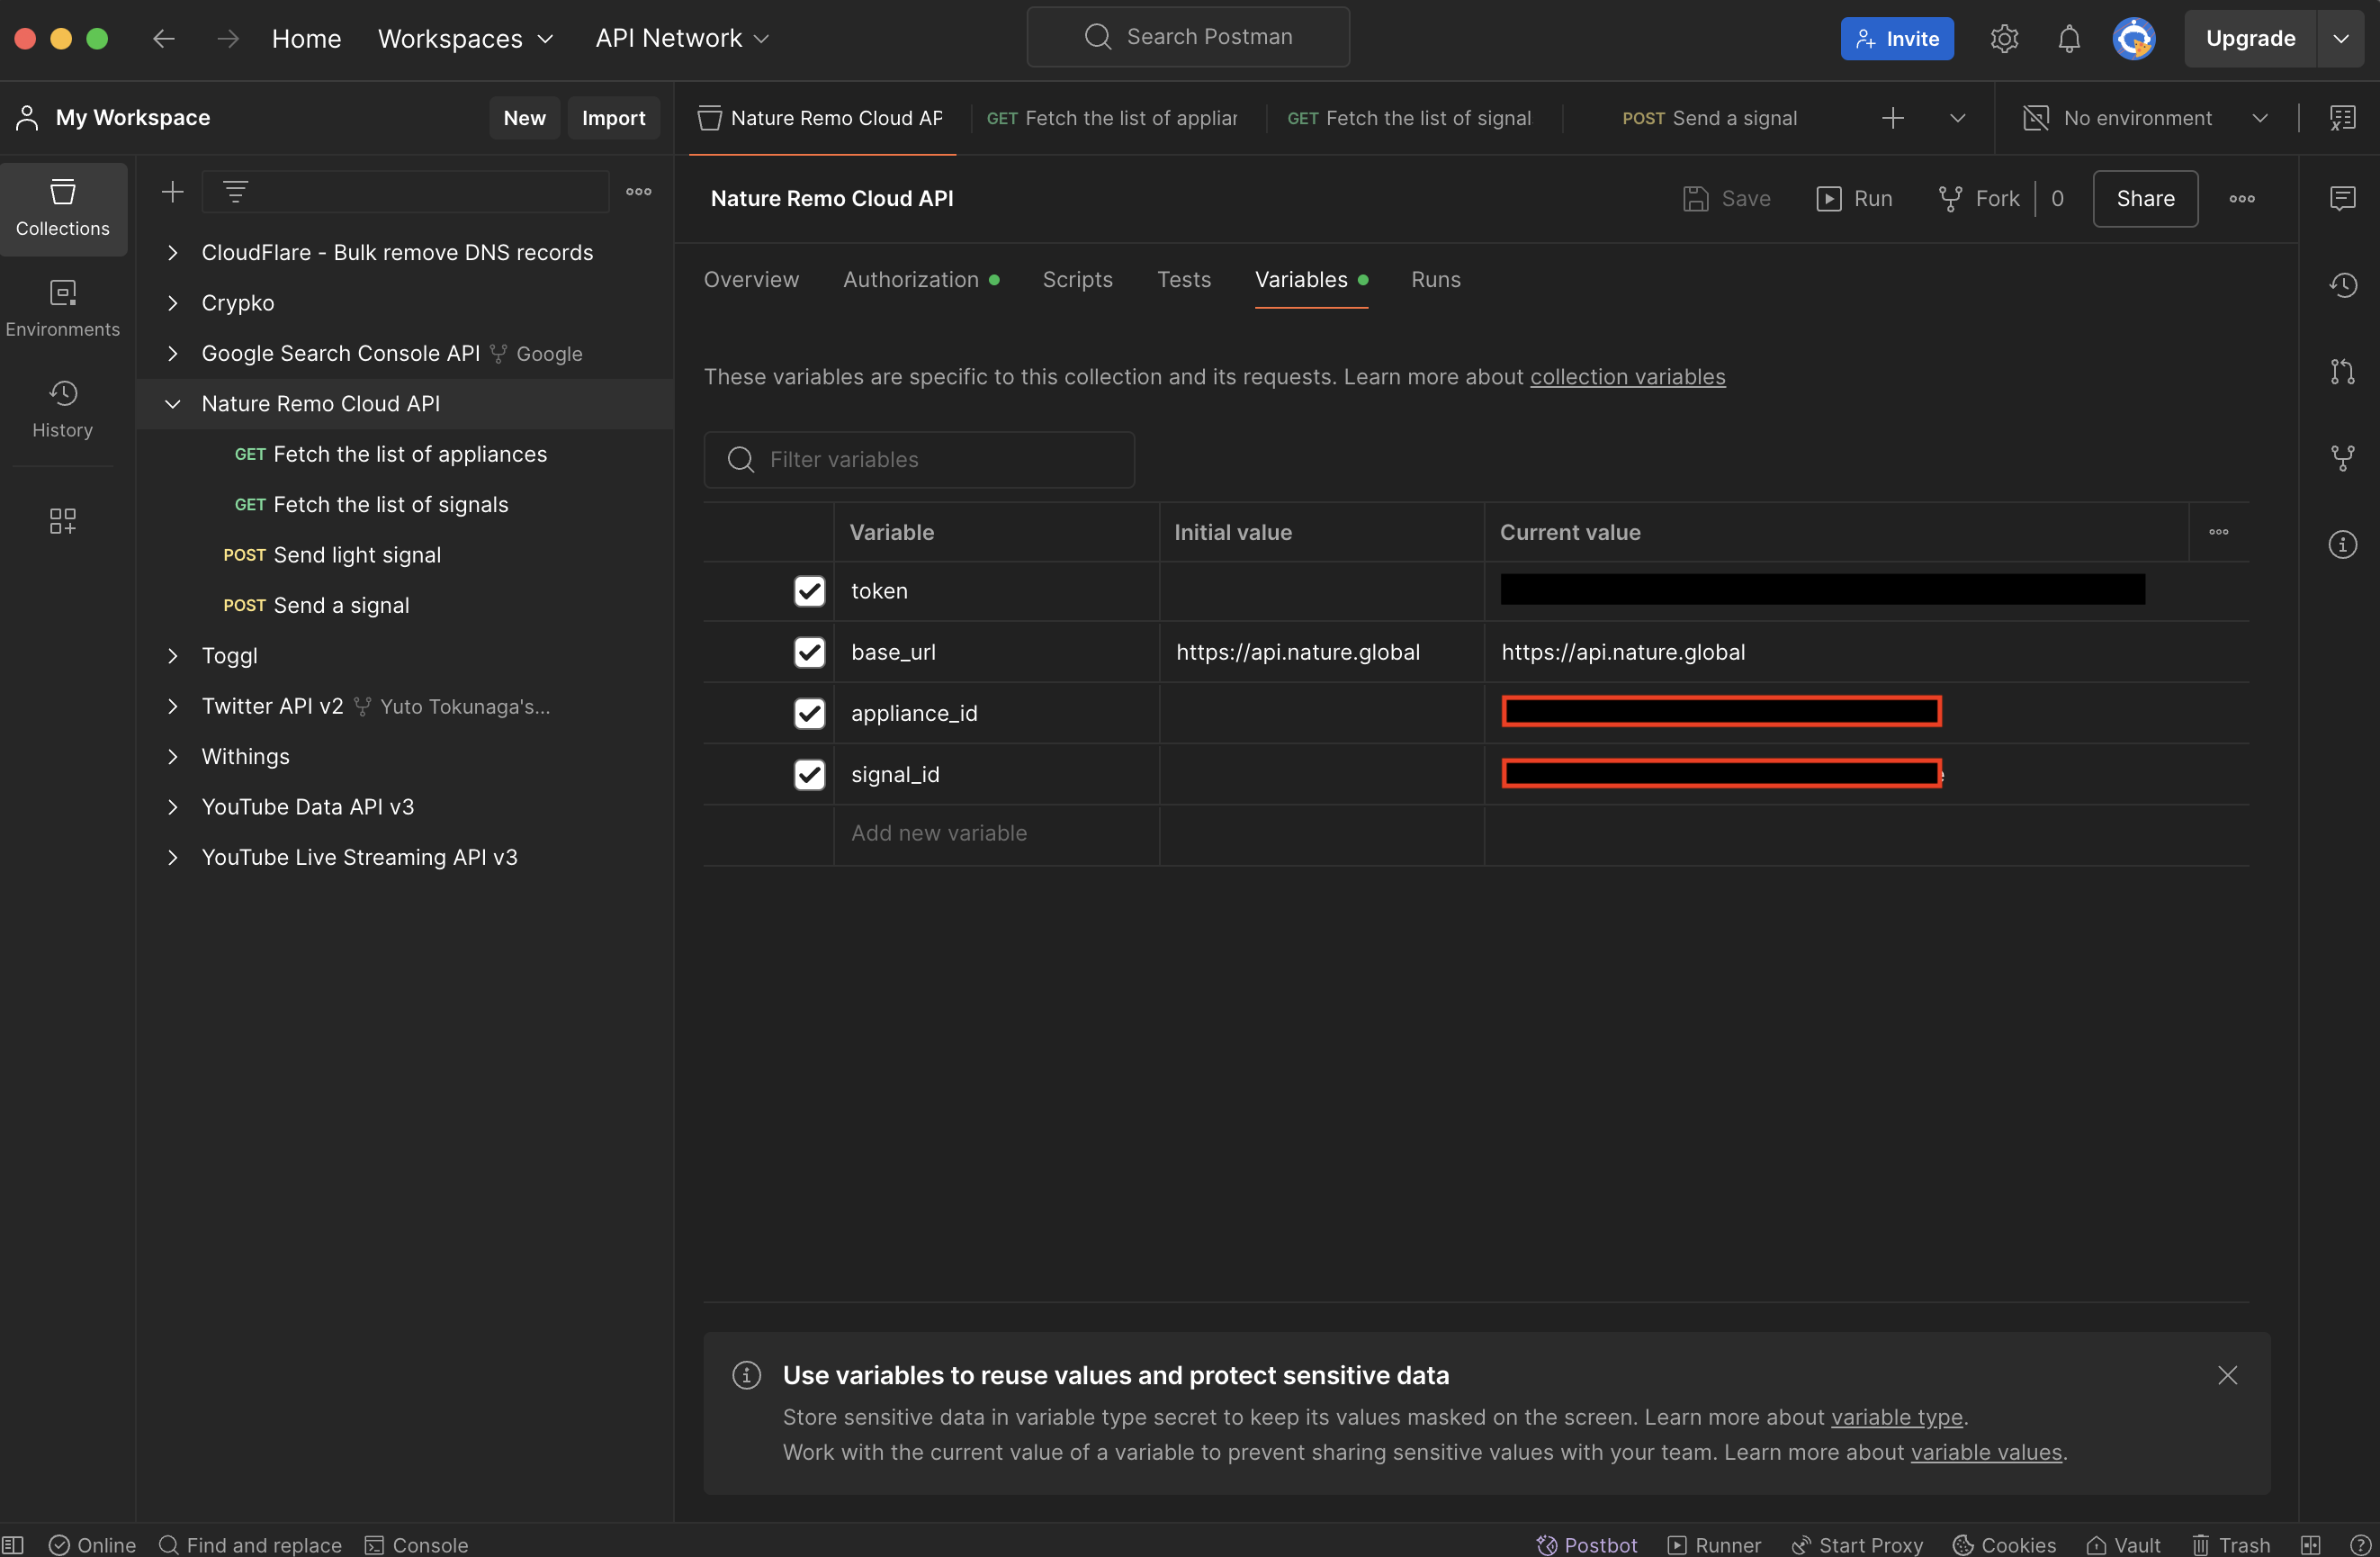Switch to the Authorization tab
This screenshot has width=2380, height=1557.
(910, 280)
